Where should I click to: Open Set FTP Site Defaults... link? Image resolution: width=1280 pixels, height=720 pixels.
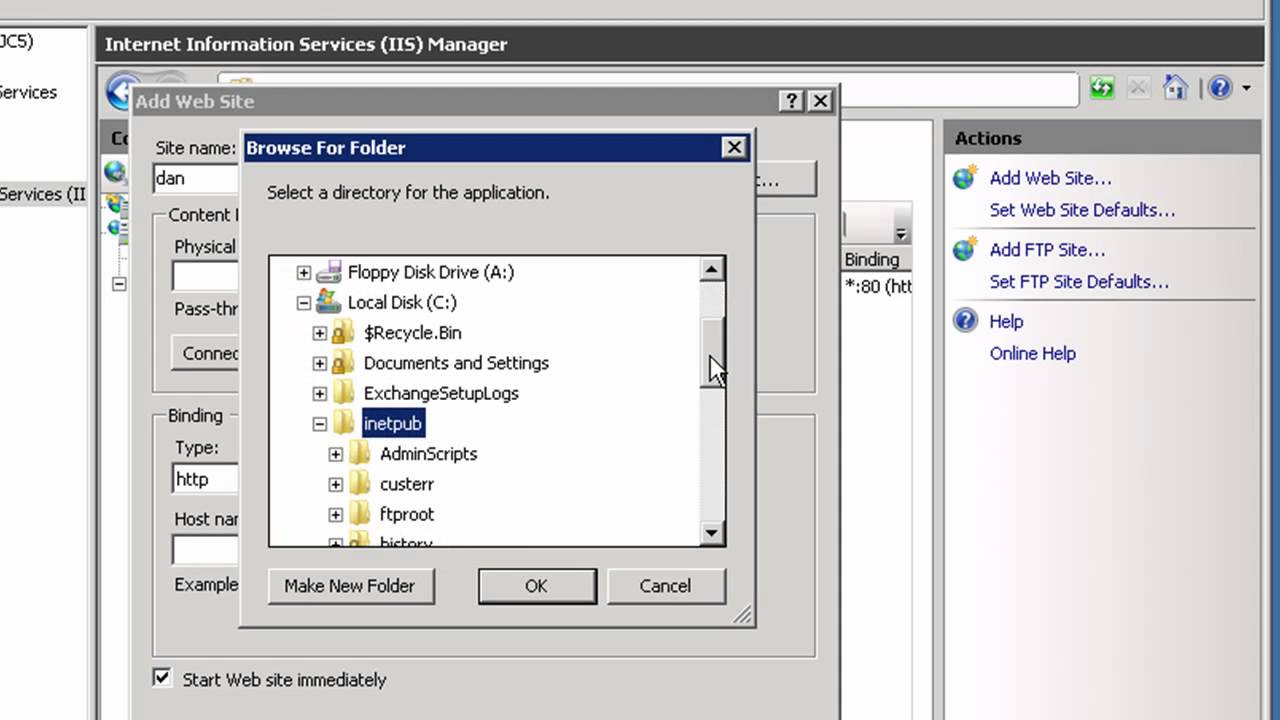[x=1079, y=281]
